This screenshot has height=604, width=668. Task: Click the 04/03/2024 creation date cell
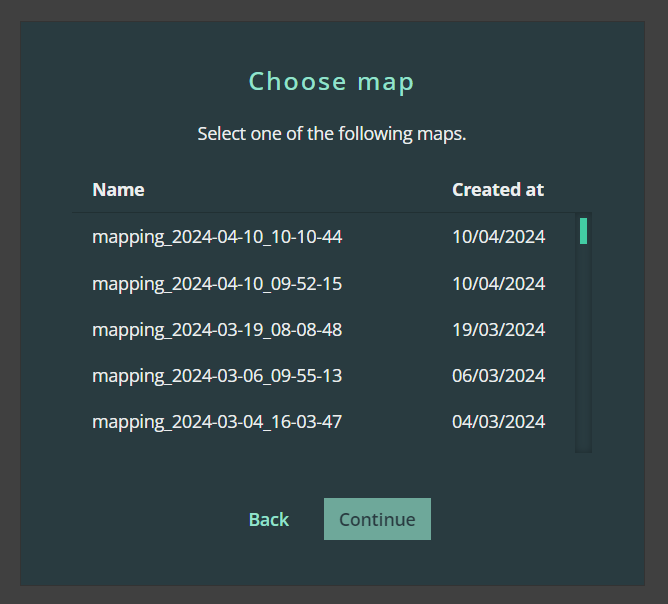pos(498,422)
